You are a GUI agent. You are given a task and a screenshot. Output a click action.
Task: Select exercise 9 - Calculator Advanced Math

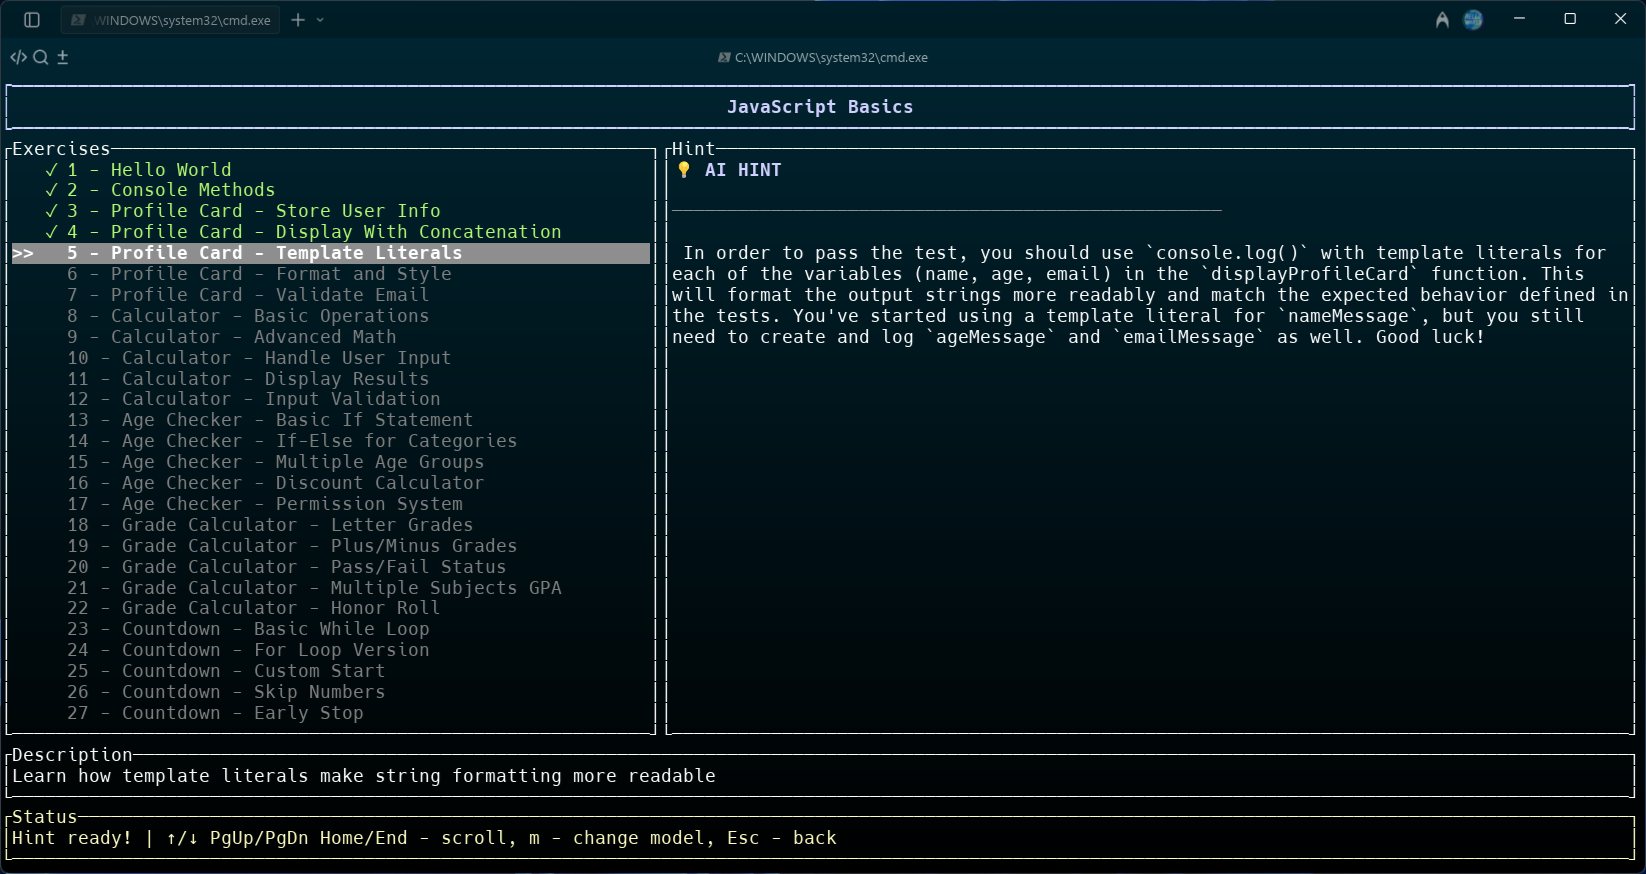[331, 337]
